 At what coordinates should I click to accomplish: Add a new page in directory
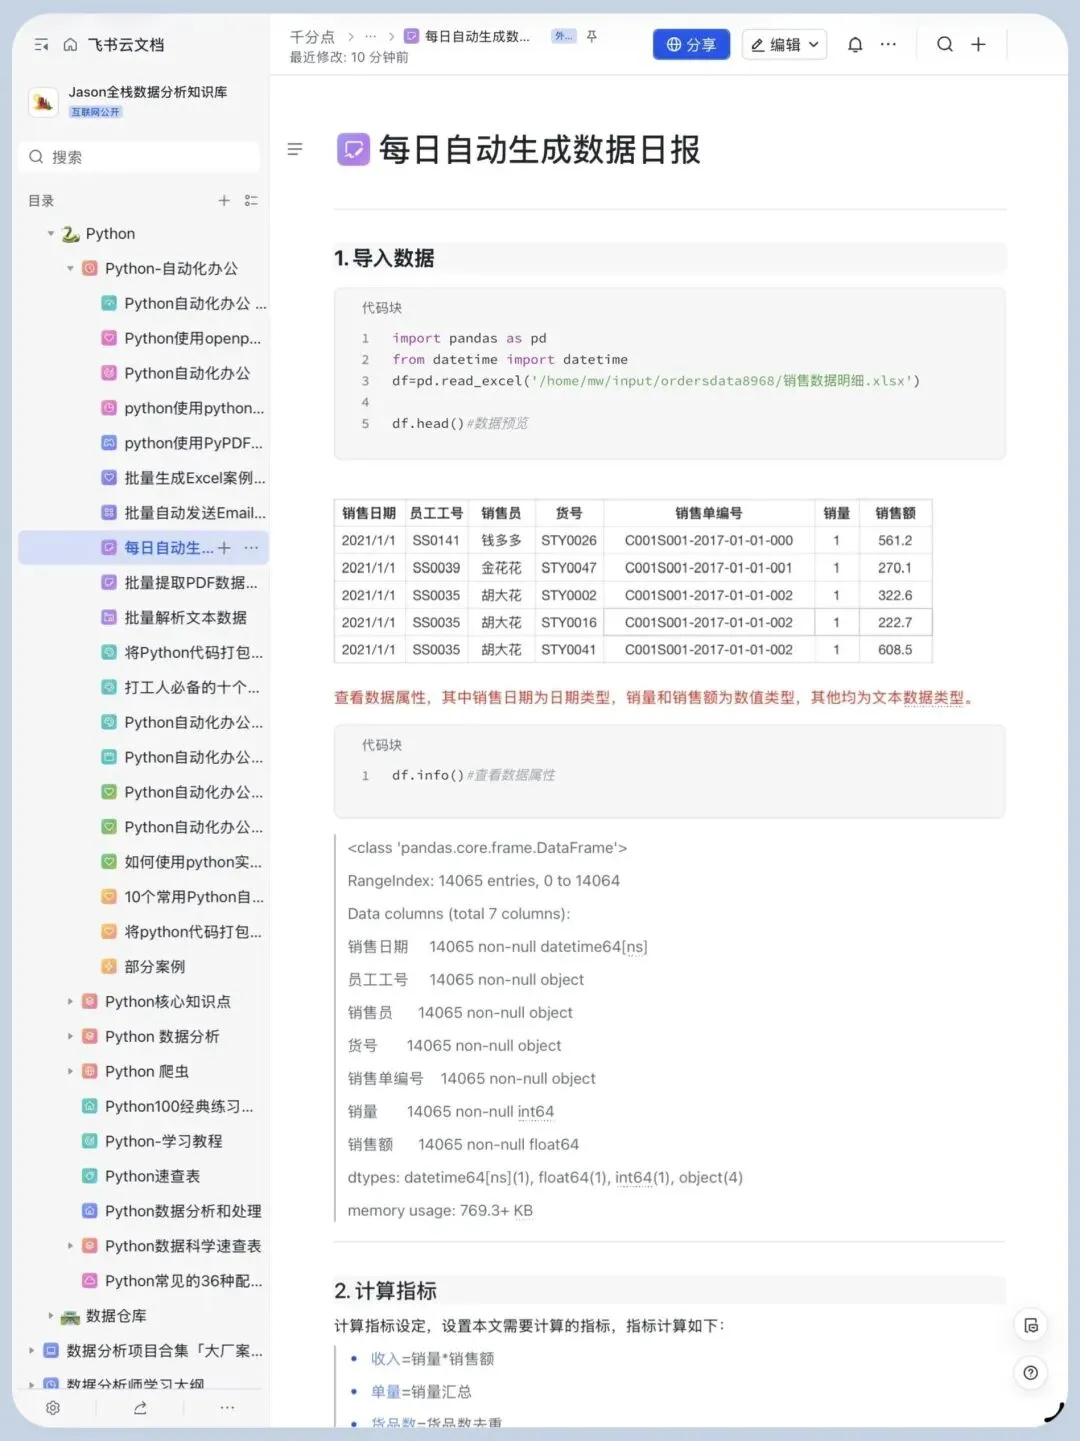pyautogui.click(x=224, y=201)
